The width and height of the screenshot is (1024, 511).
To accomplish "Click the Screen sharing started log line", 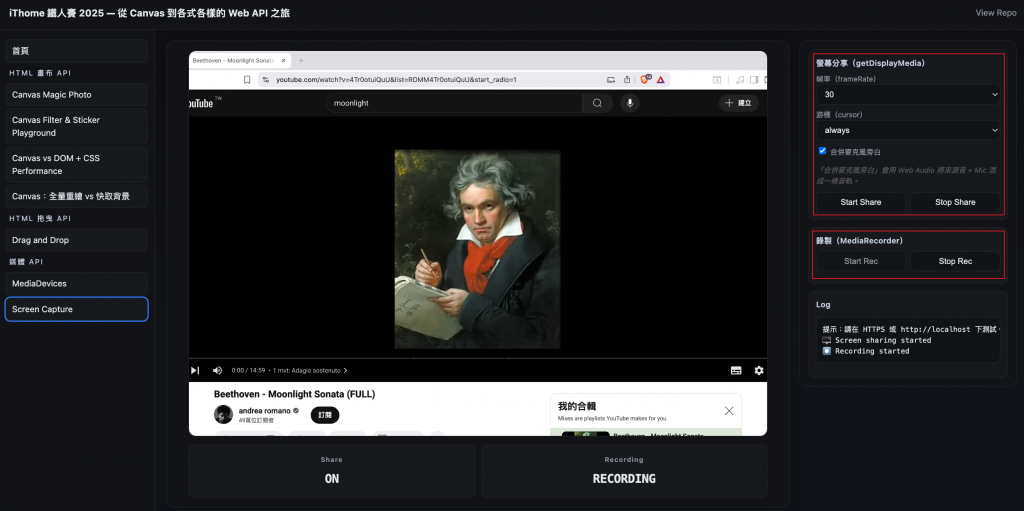I will pos(876,340).
